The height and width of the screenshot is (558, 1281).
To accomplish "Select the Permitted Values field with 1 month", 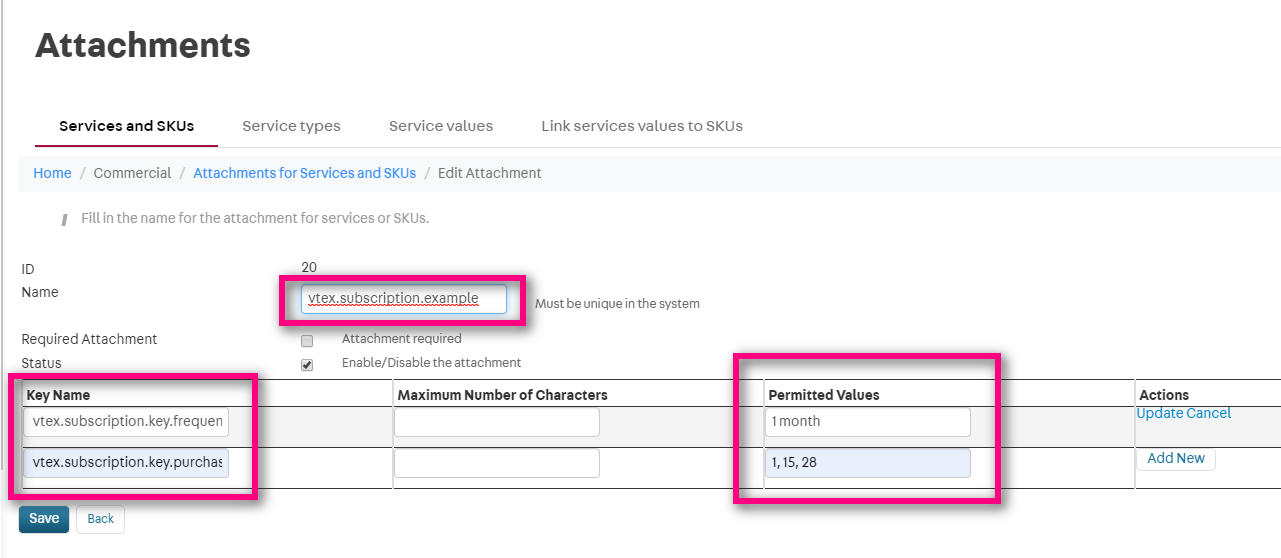I will (x=867, y=422).
